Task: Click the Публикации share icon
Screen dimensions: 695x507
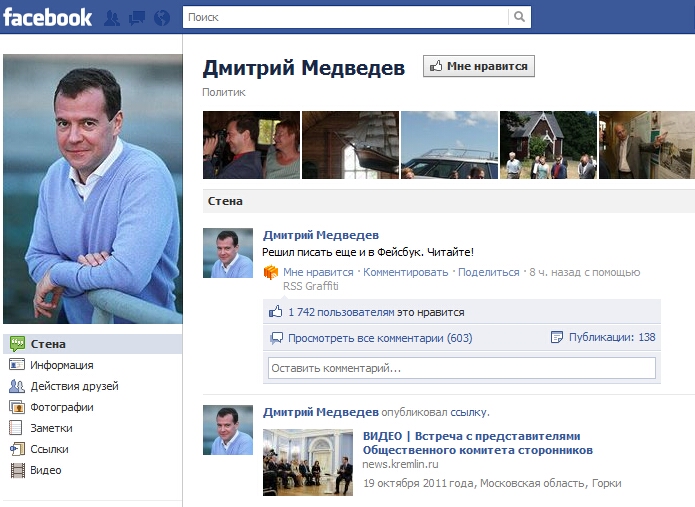Action: pyautogui.click(x=557, y=337)
